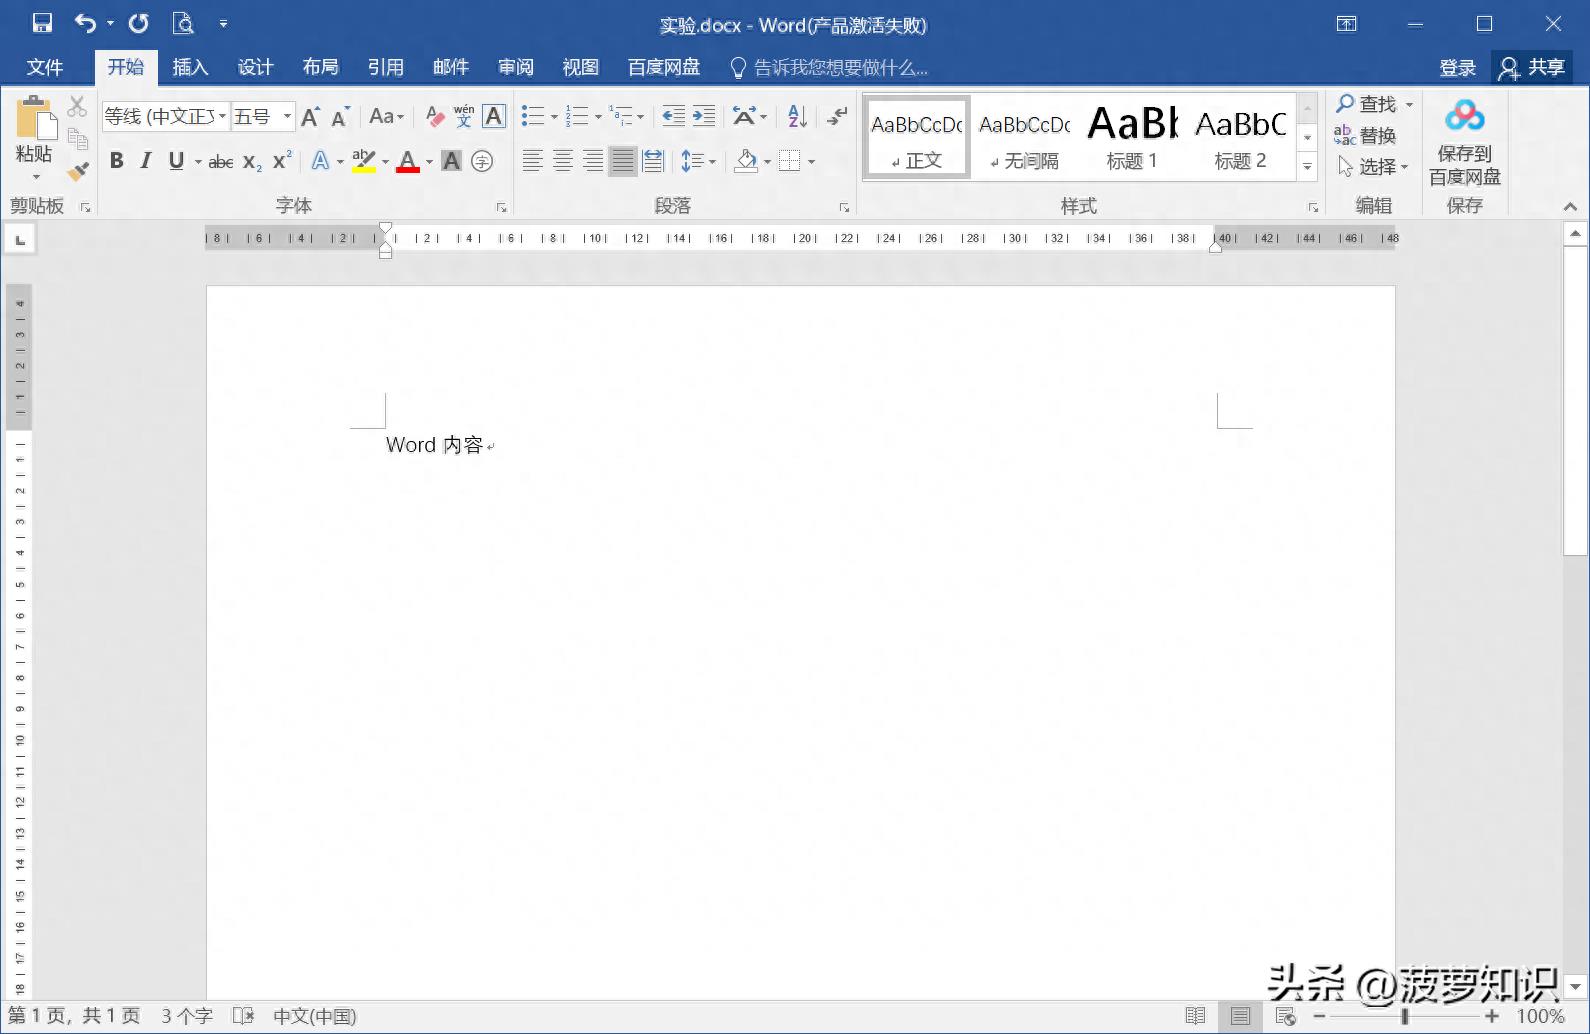
Task: Open line spacing dropdown
Action: (698, 161)
